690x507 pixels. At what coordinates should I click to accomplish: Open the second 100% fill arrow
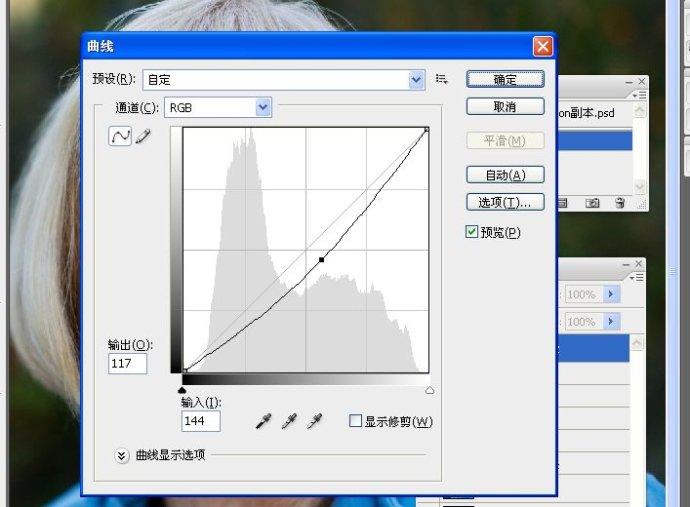tap(611, 321)
